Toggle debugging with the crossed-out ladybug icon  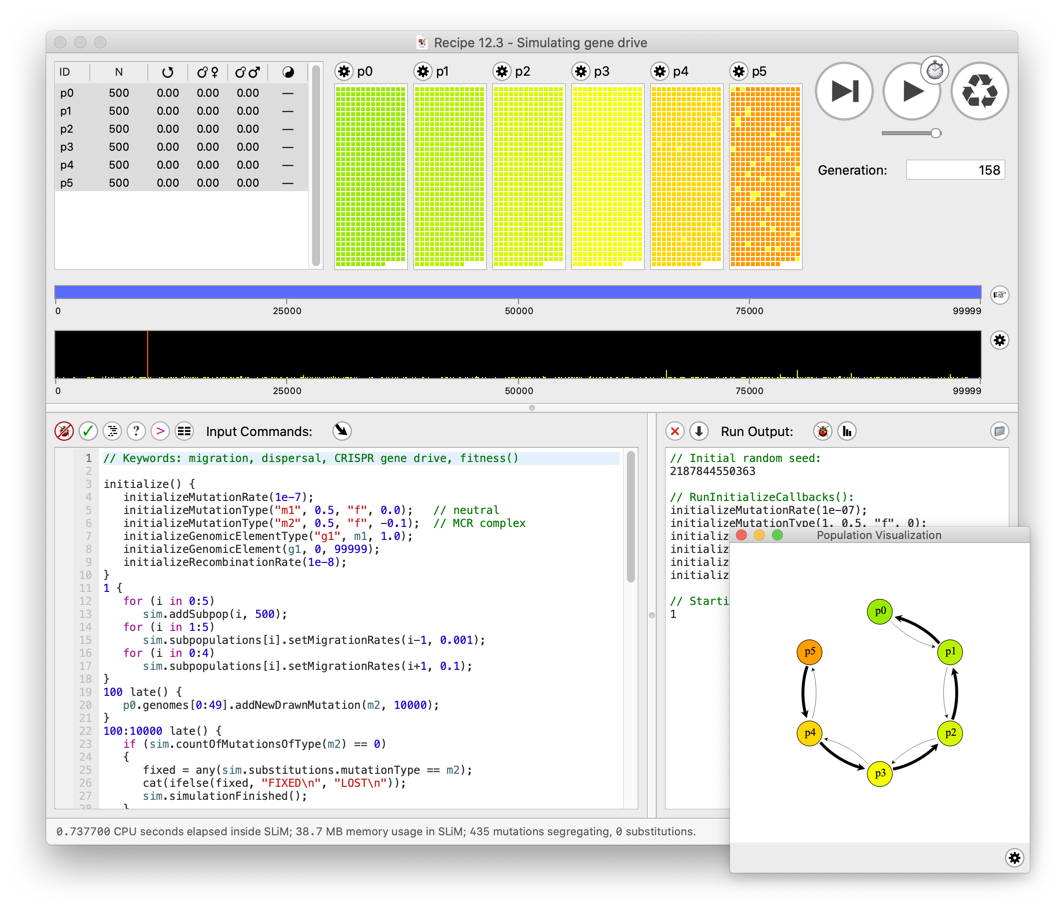62,431
